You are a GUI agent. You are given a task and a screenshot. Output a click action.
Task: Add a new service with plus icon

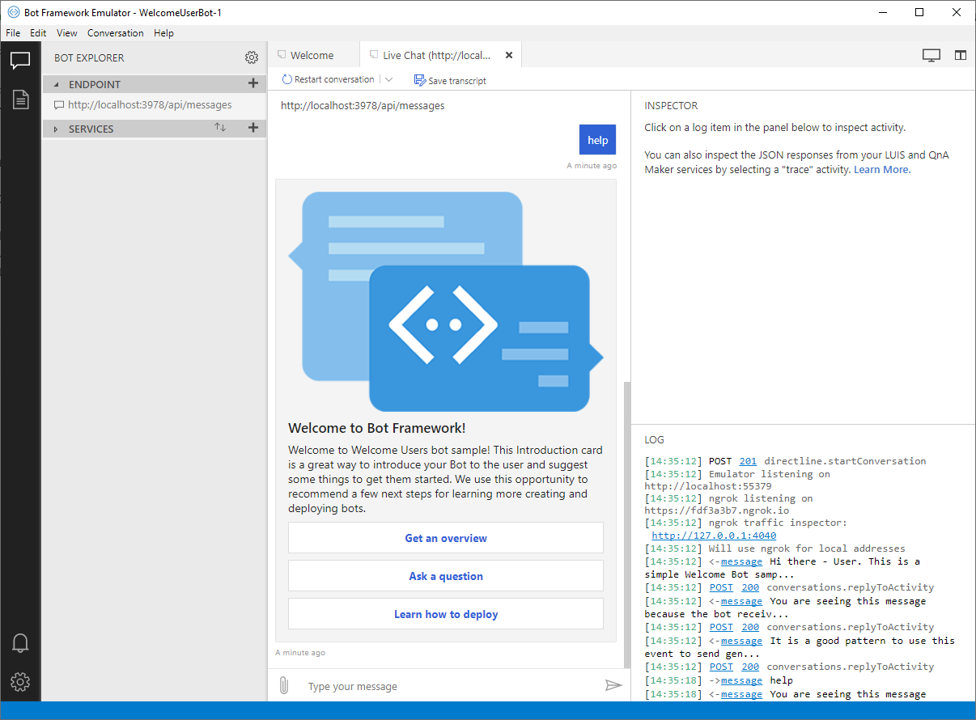click(x=253, y=128)
